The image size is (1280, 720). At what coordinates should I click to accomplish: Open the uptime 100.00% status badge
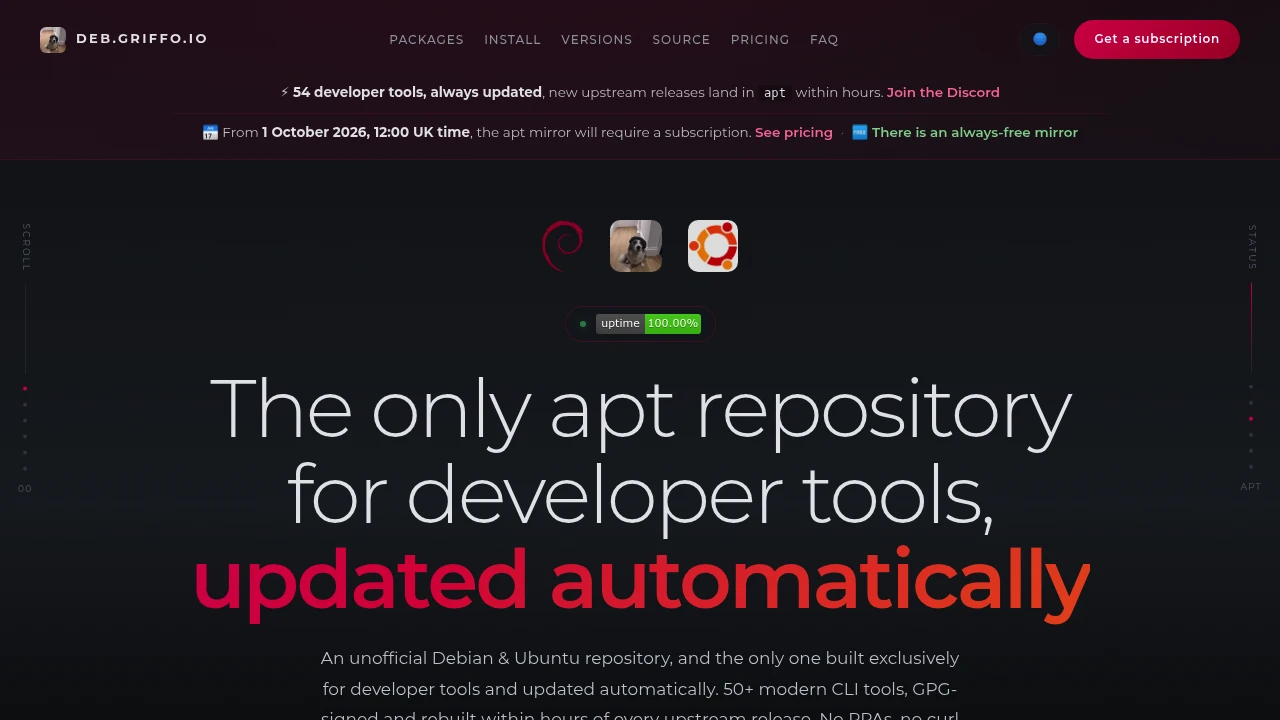pyautogui.click(x=648, y=323)
